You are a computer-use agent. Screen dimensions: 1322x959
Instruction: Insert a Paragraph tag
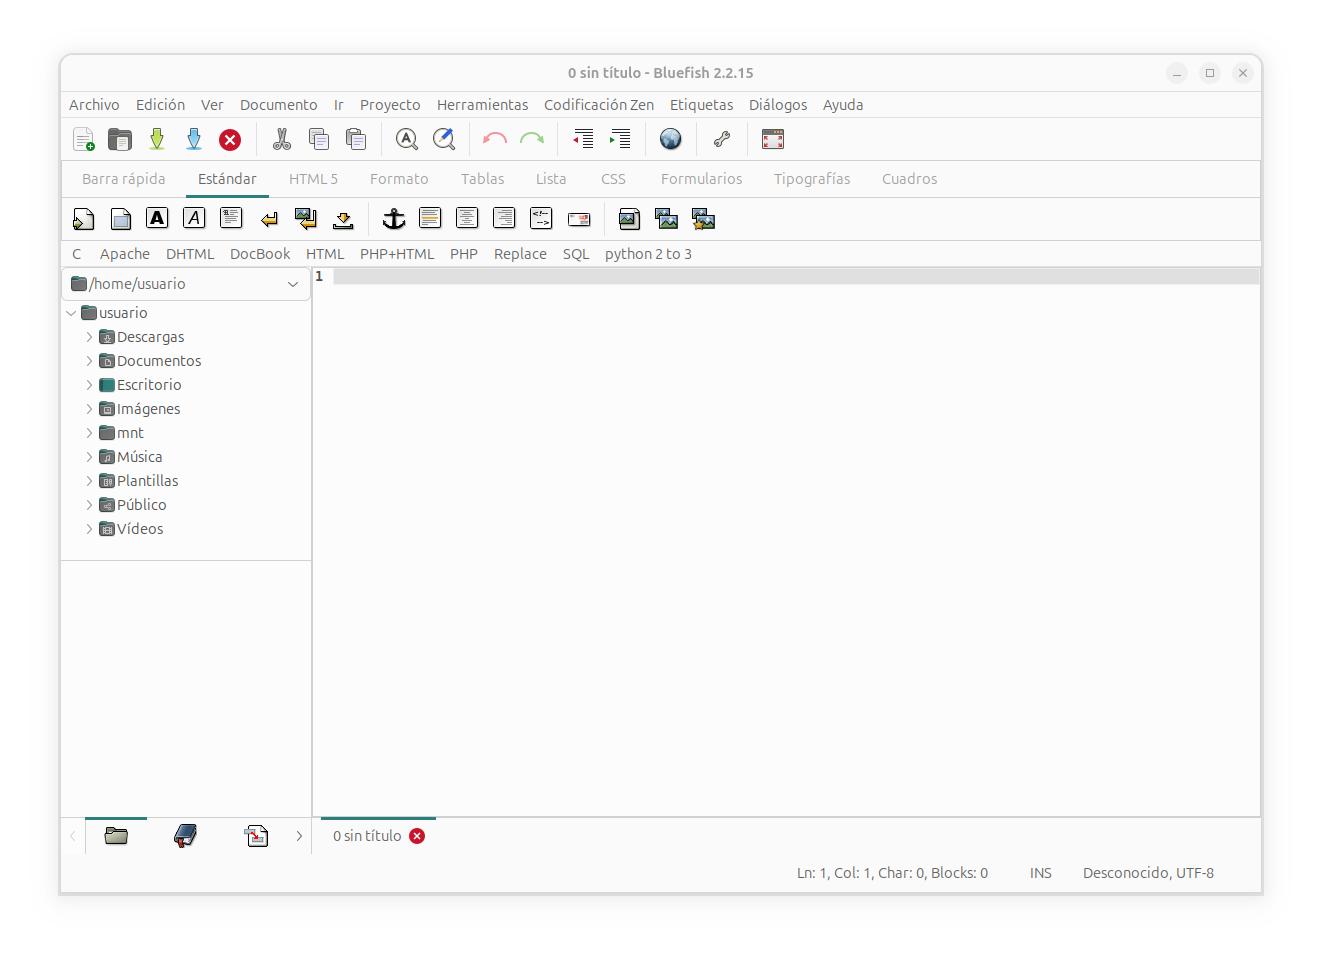[231, 218]
